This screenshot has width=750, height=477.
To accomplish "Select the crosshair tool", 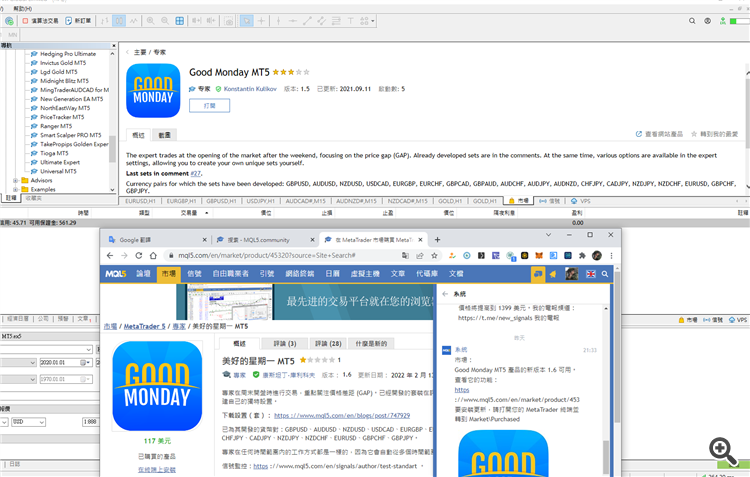I will tap(261, 21).
